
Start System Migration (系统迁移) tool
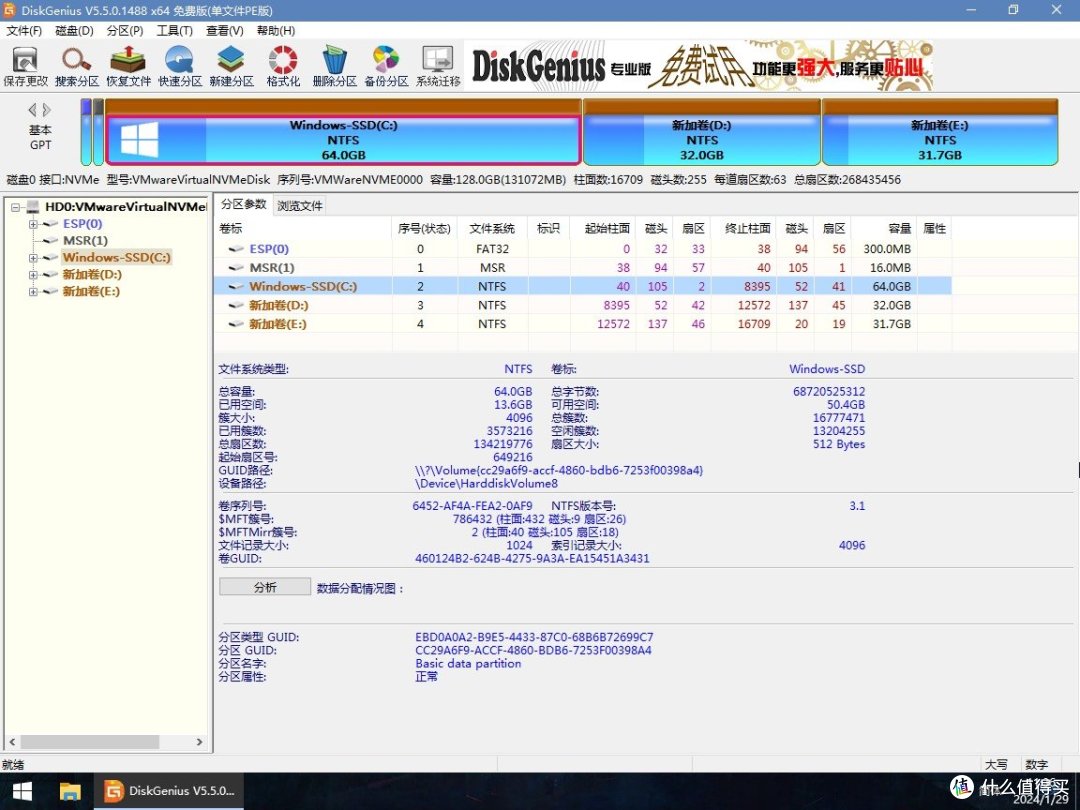coord(438,66)
